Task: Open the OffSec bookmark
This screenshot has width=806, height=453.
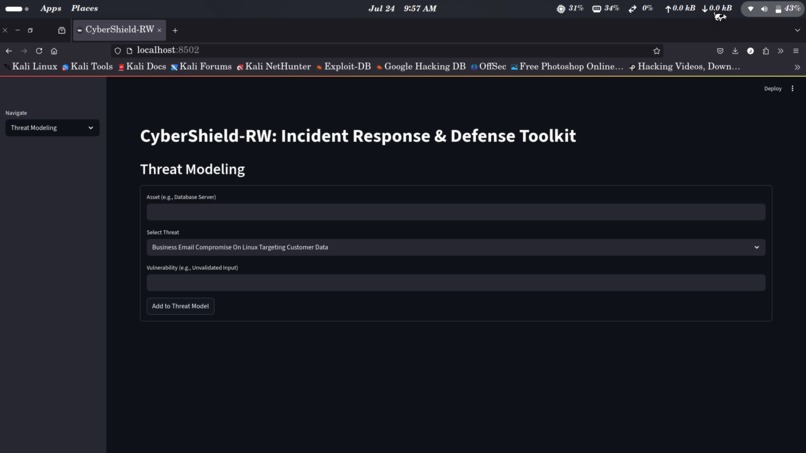Action: coord(488,66)
